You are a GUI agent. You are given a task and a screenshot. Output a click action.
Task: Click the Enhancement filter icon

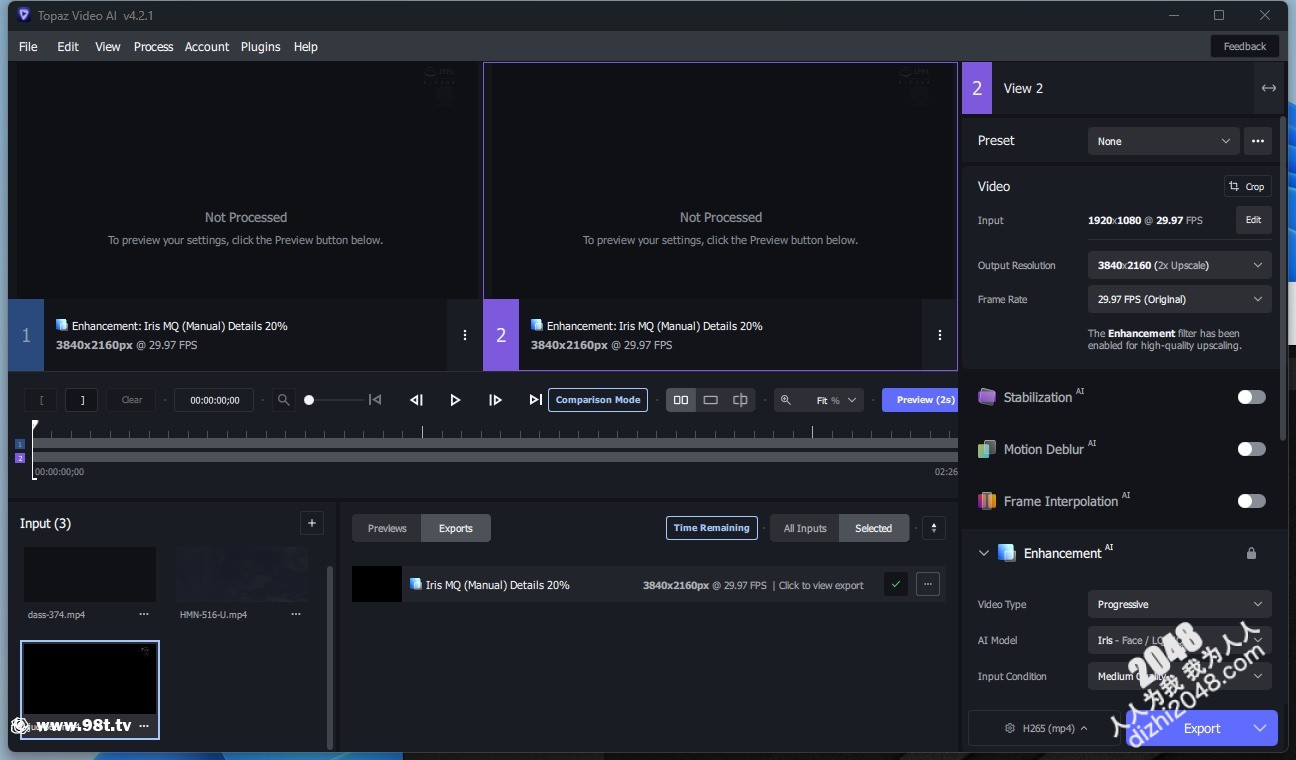tap(1007, 553)
